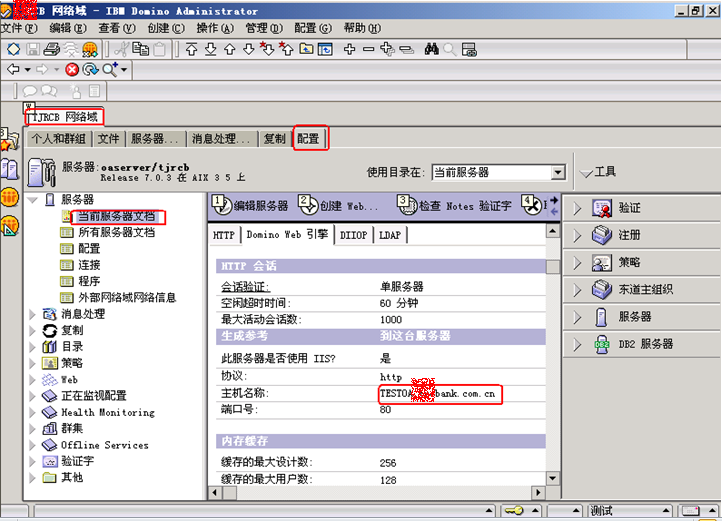Click the Collapse minus toolbar icon
Image resolution: width=722 pixels, height=521 pixels.
368,49
